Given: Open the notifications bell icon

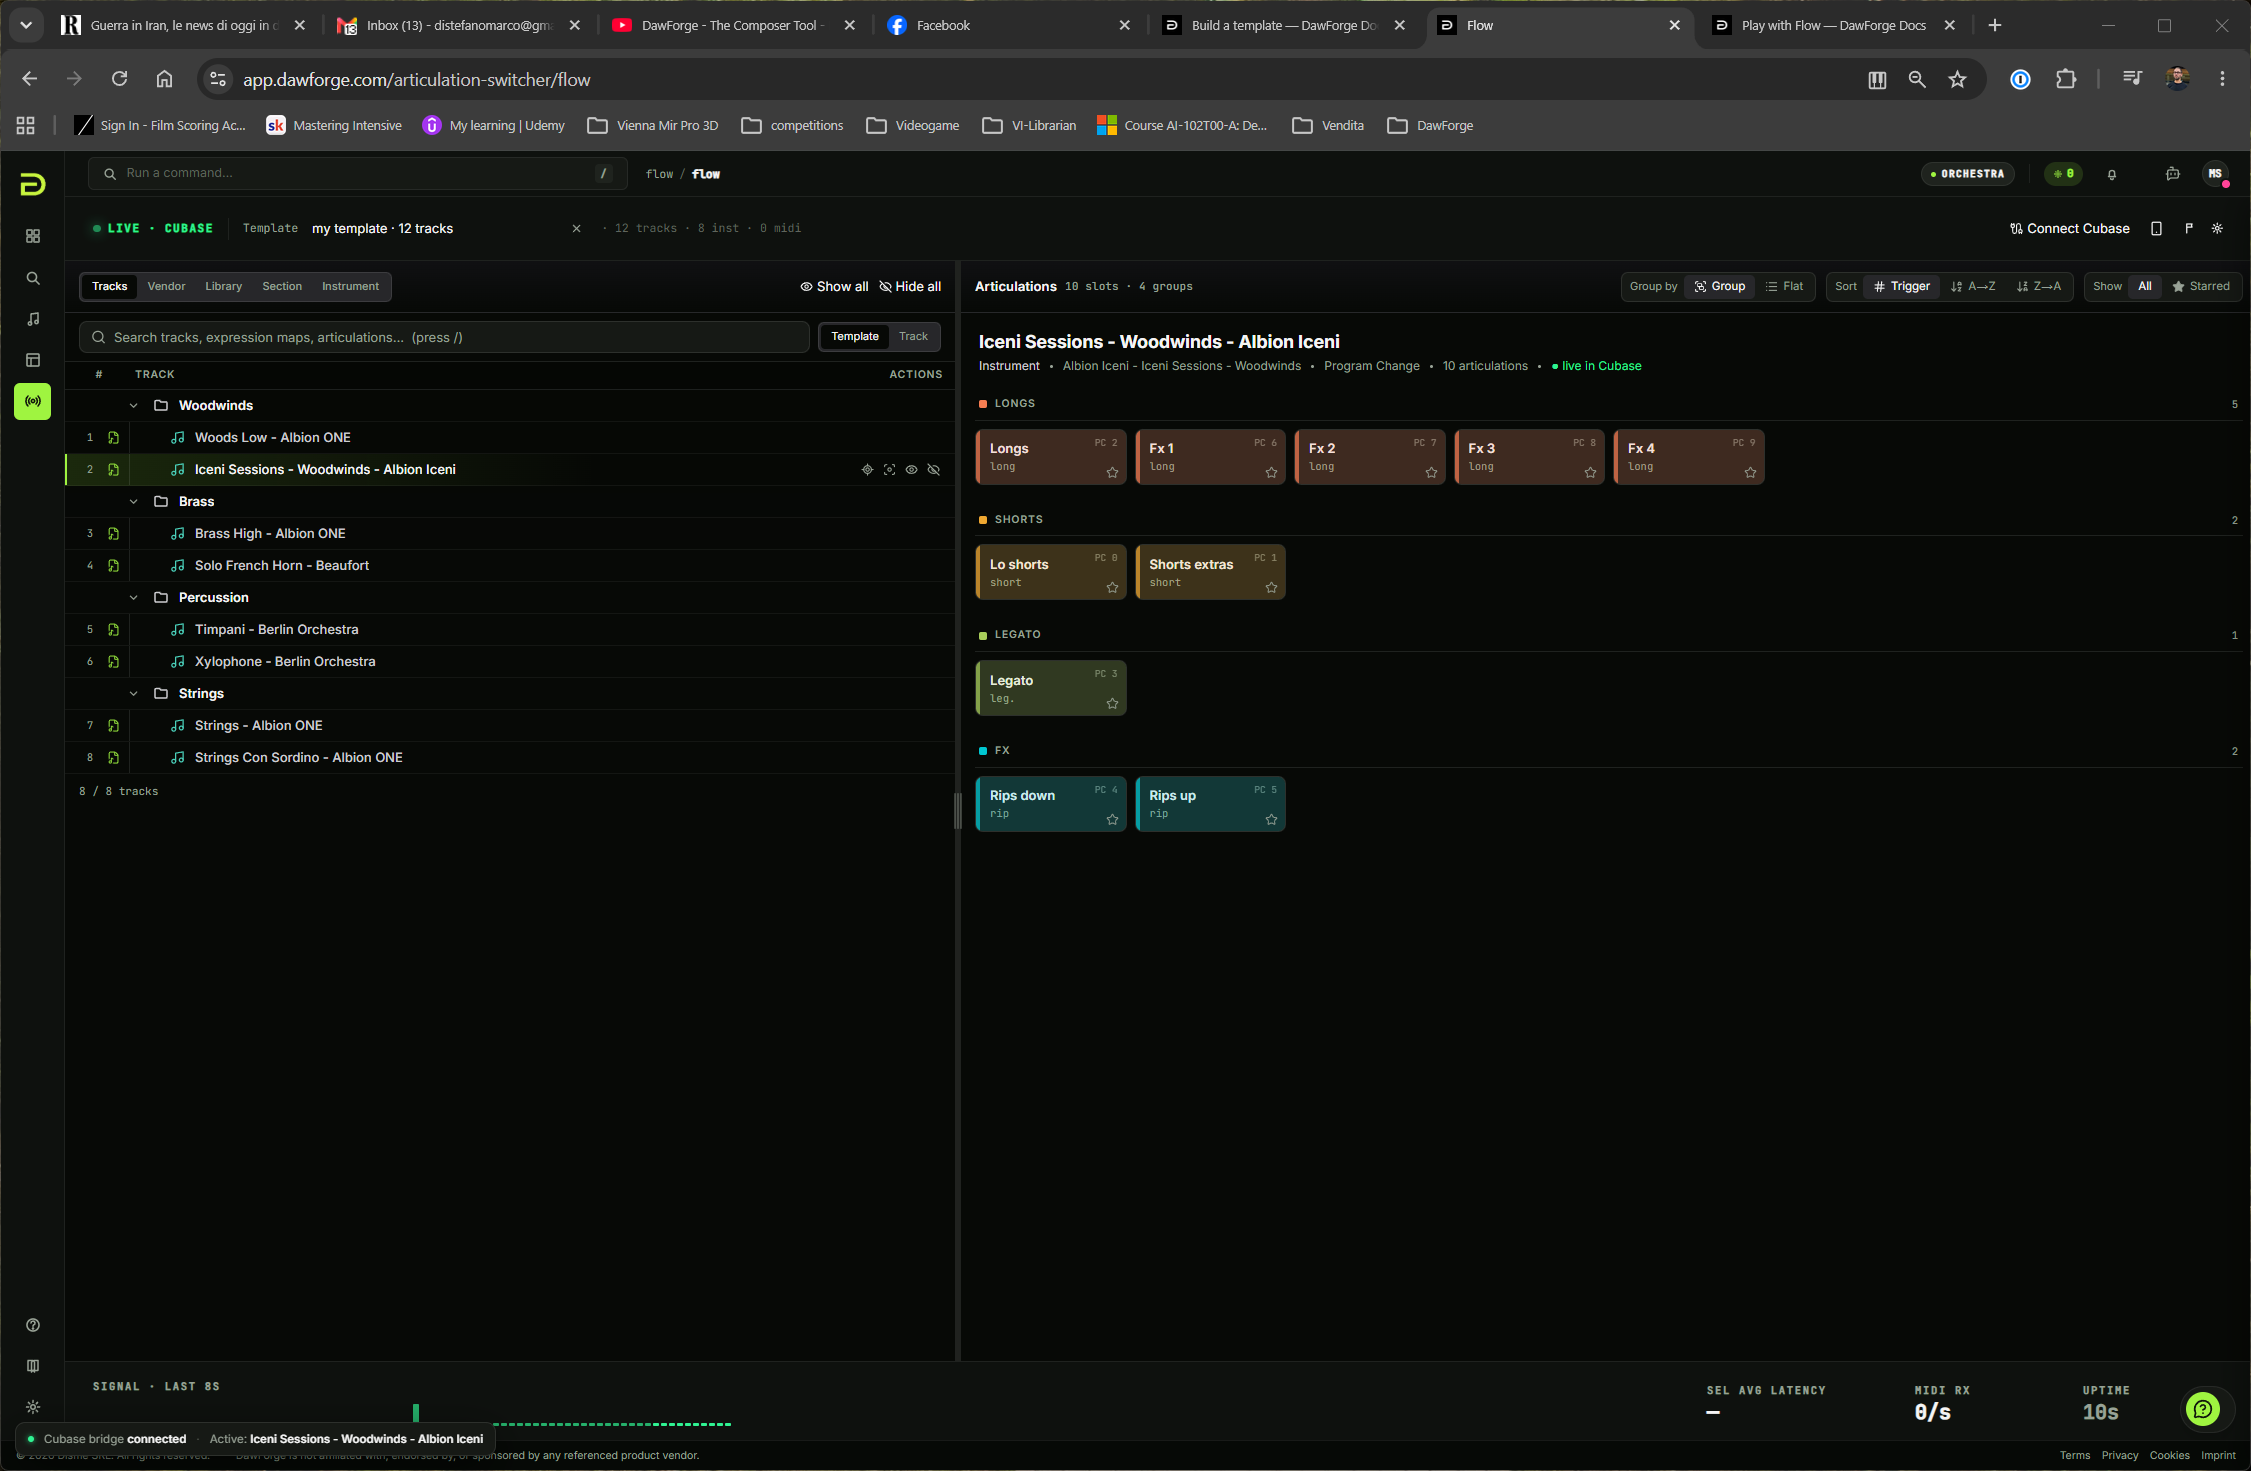Looking at the screenshot, I should 2112,174.
